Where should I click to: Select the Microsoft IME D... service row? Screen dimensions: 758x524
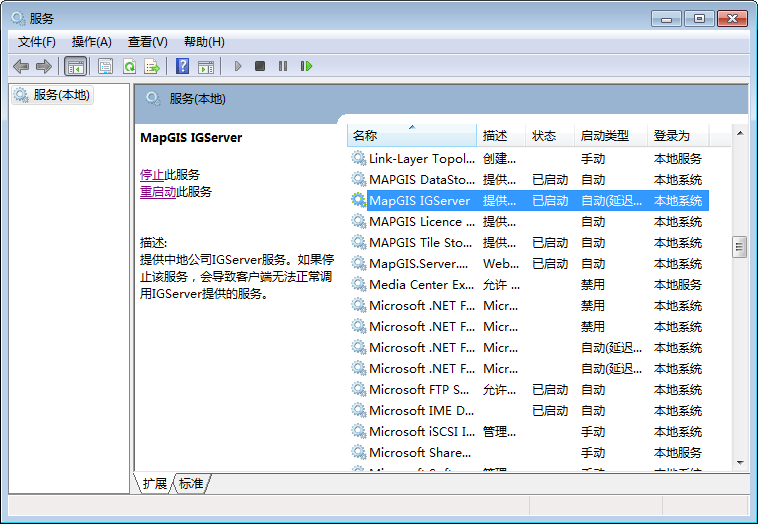tap(528, 410)
